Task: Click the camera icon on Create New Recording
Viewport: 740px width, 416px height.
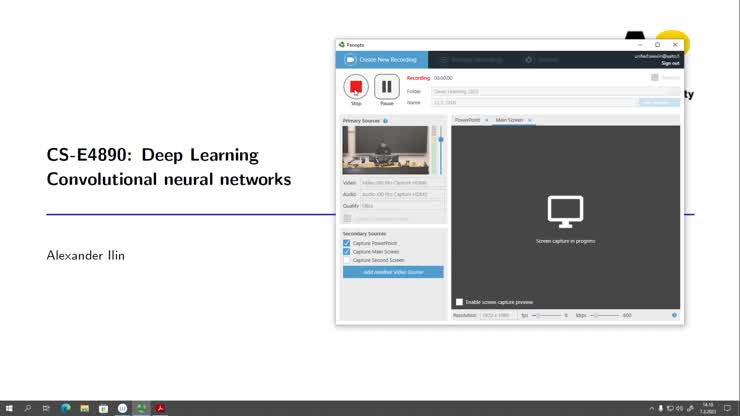Action: point(351,60)
